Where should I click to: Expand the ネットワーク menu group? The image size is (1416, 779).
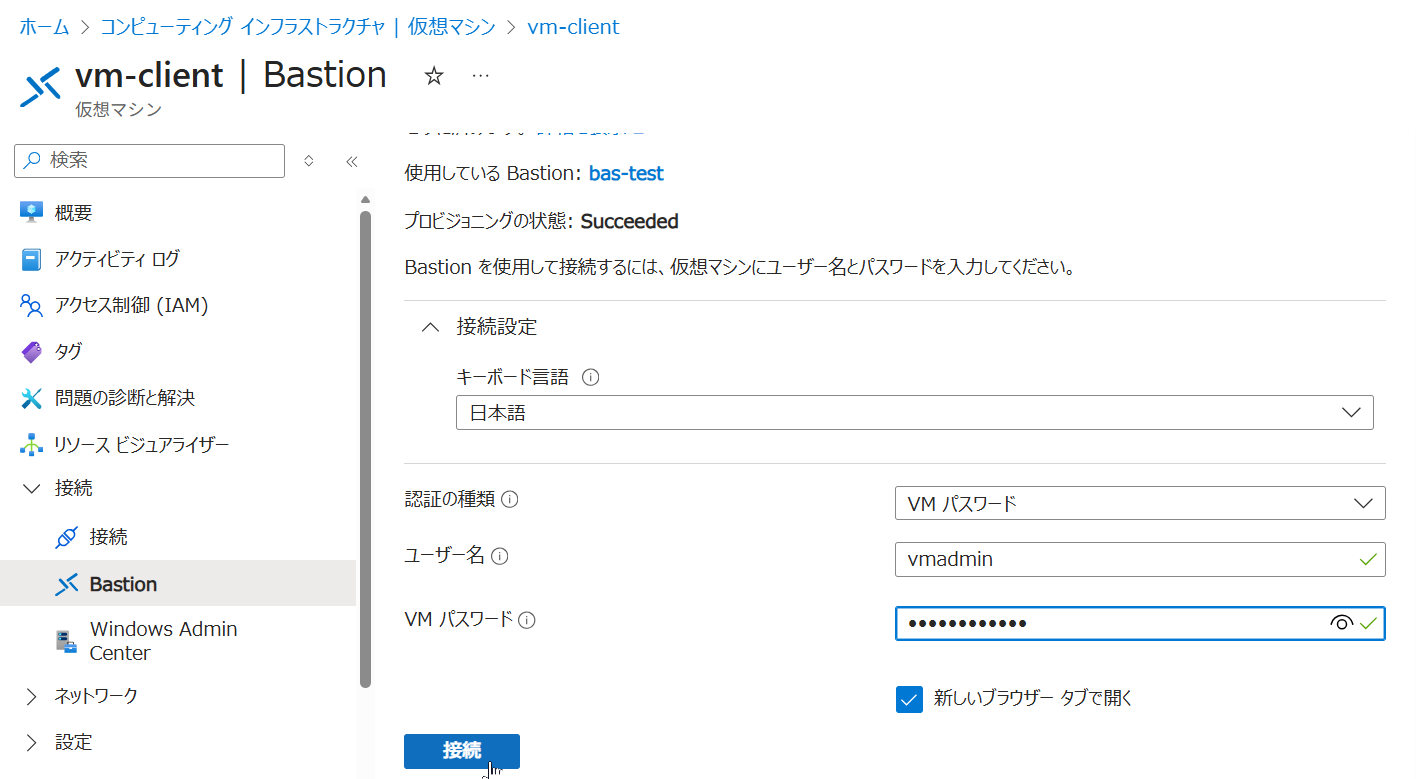coord(31,696)
